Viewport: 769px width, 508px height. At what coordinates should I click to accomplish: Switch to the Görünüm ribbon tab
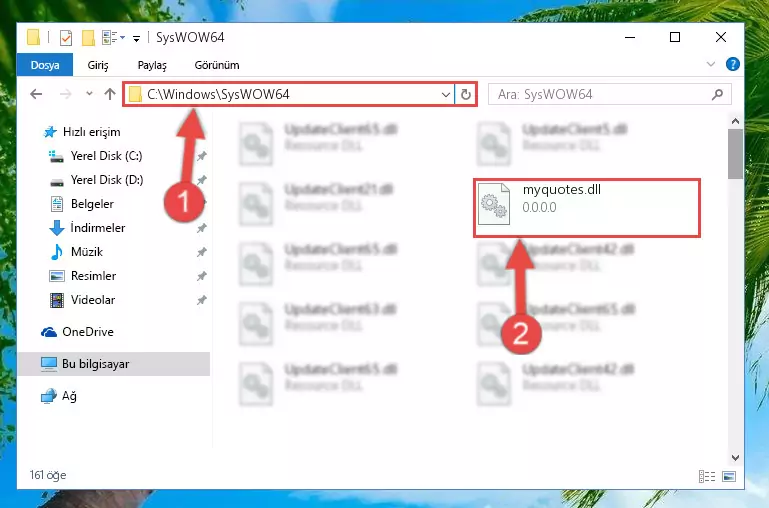click(x=217, y=65)
